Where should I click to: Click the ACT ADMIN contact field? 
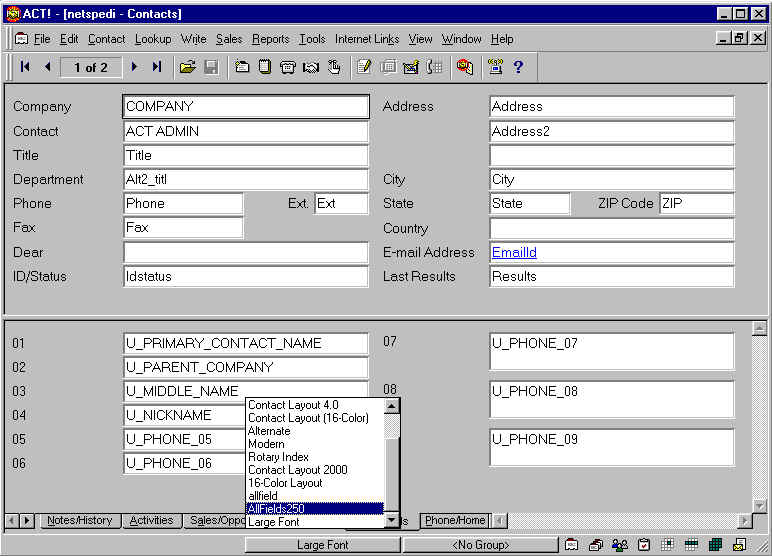click(246, 131)
